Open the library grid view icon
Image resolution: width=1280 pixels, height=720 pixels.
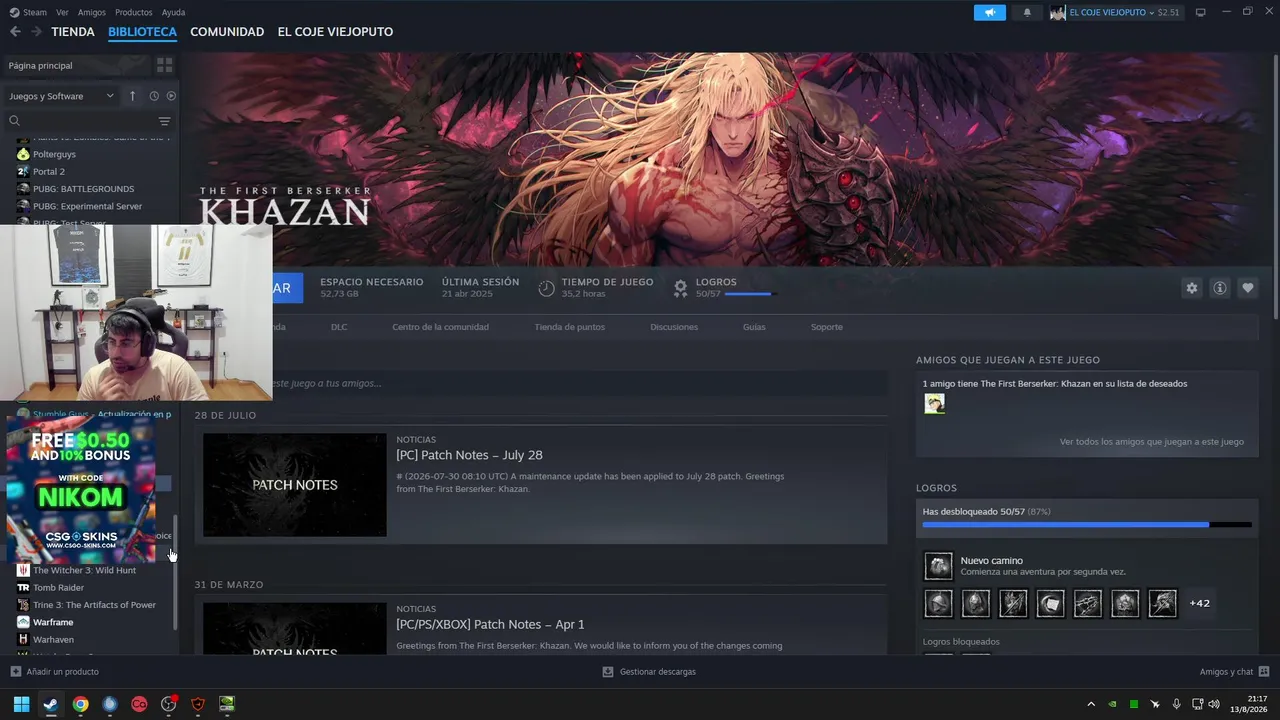(x=165, y=65)
